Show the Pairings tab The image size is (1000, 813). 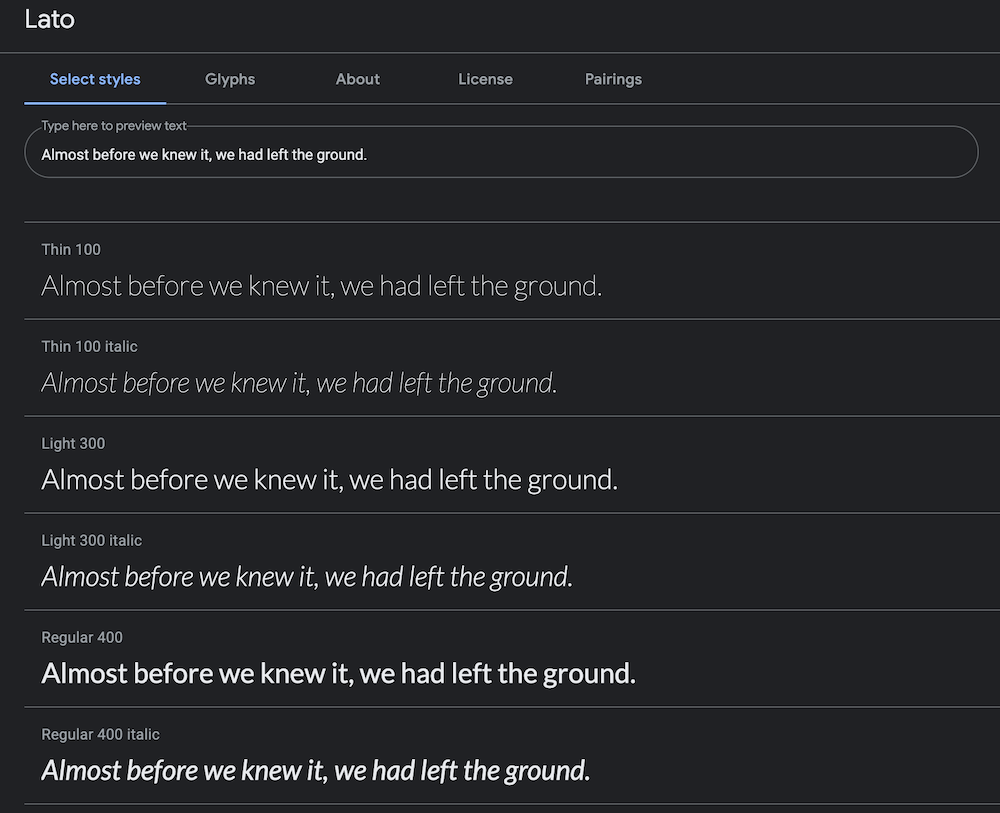point(613,79)
